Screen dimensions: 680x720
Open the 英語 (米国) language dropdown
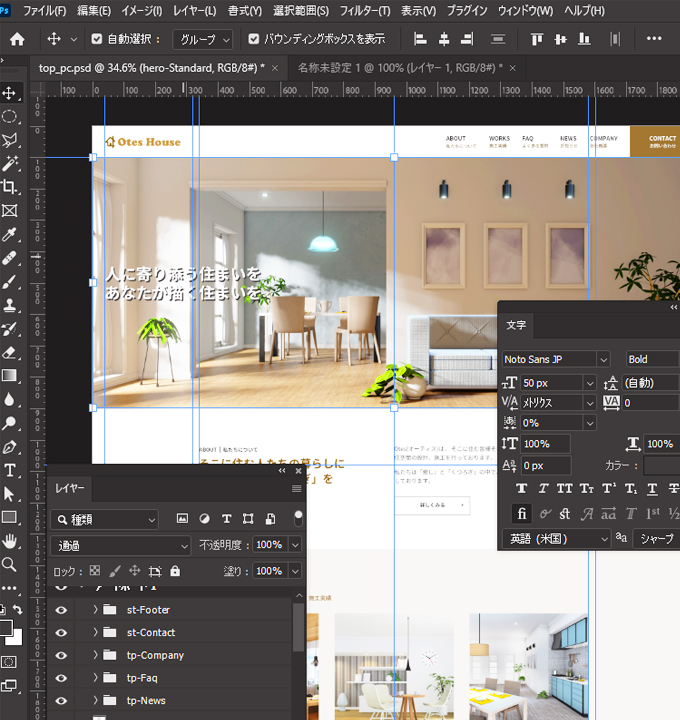pyautogui.click(x=556, y=538)
